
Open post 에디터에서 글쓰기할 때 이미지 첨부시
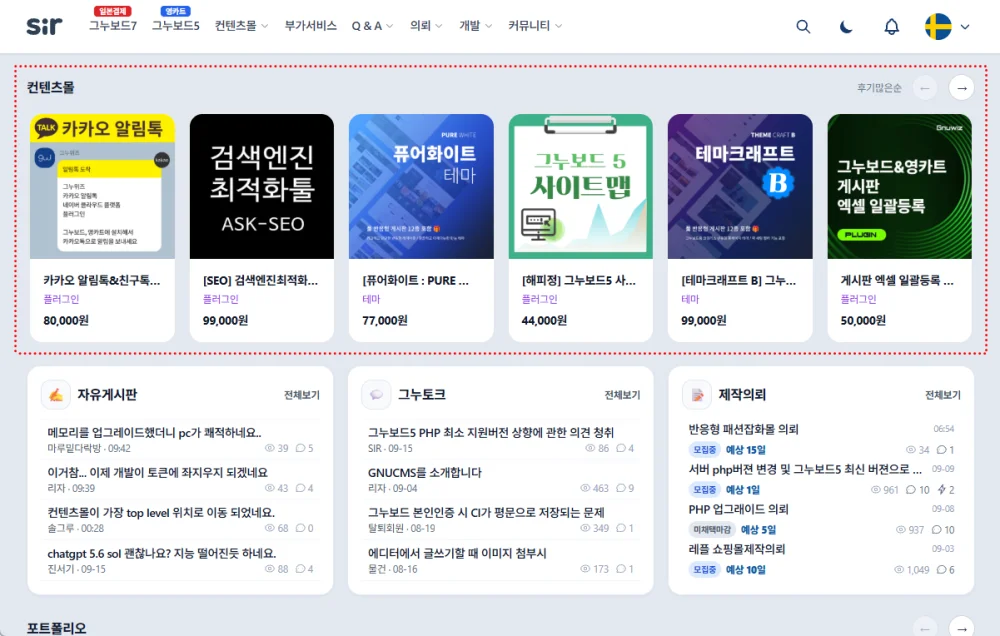457,553
